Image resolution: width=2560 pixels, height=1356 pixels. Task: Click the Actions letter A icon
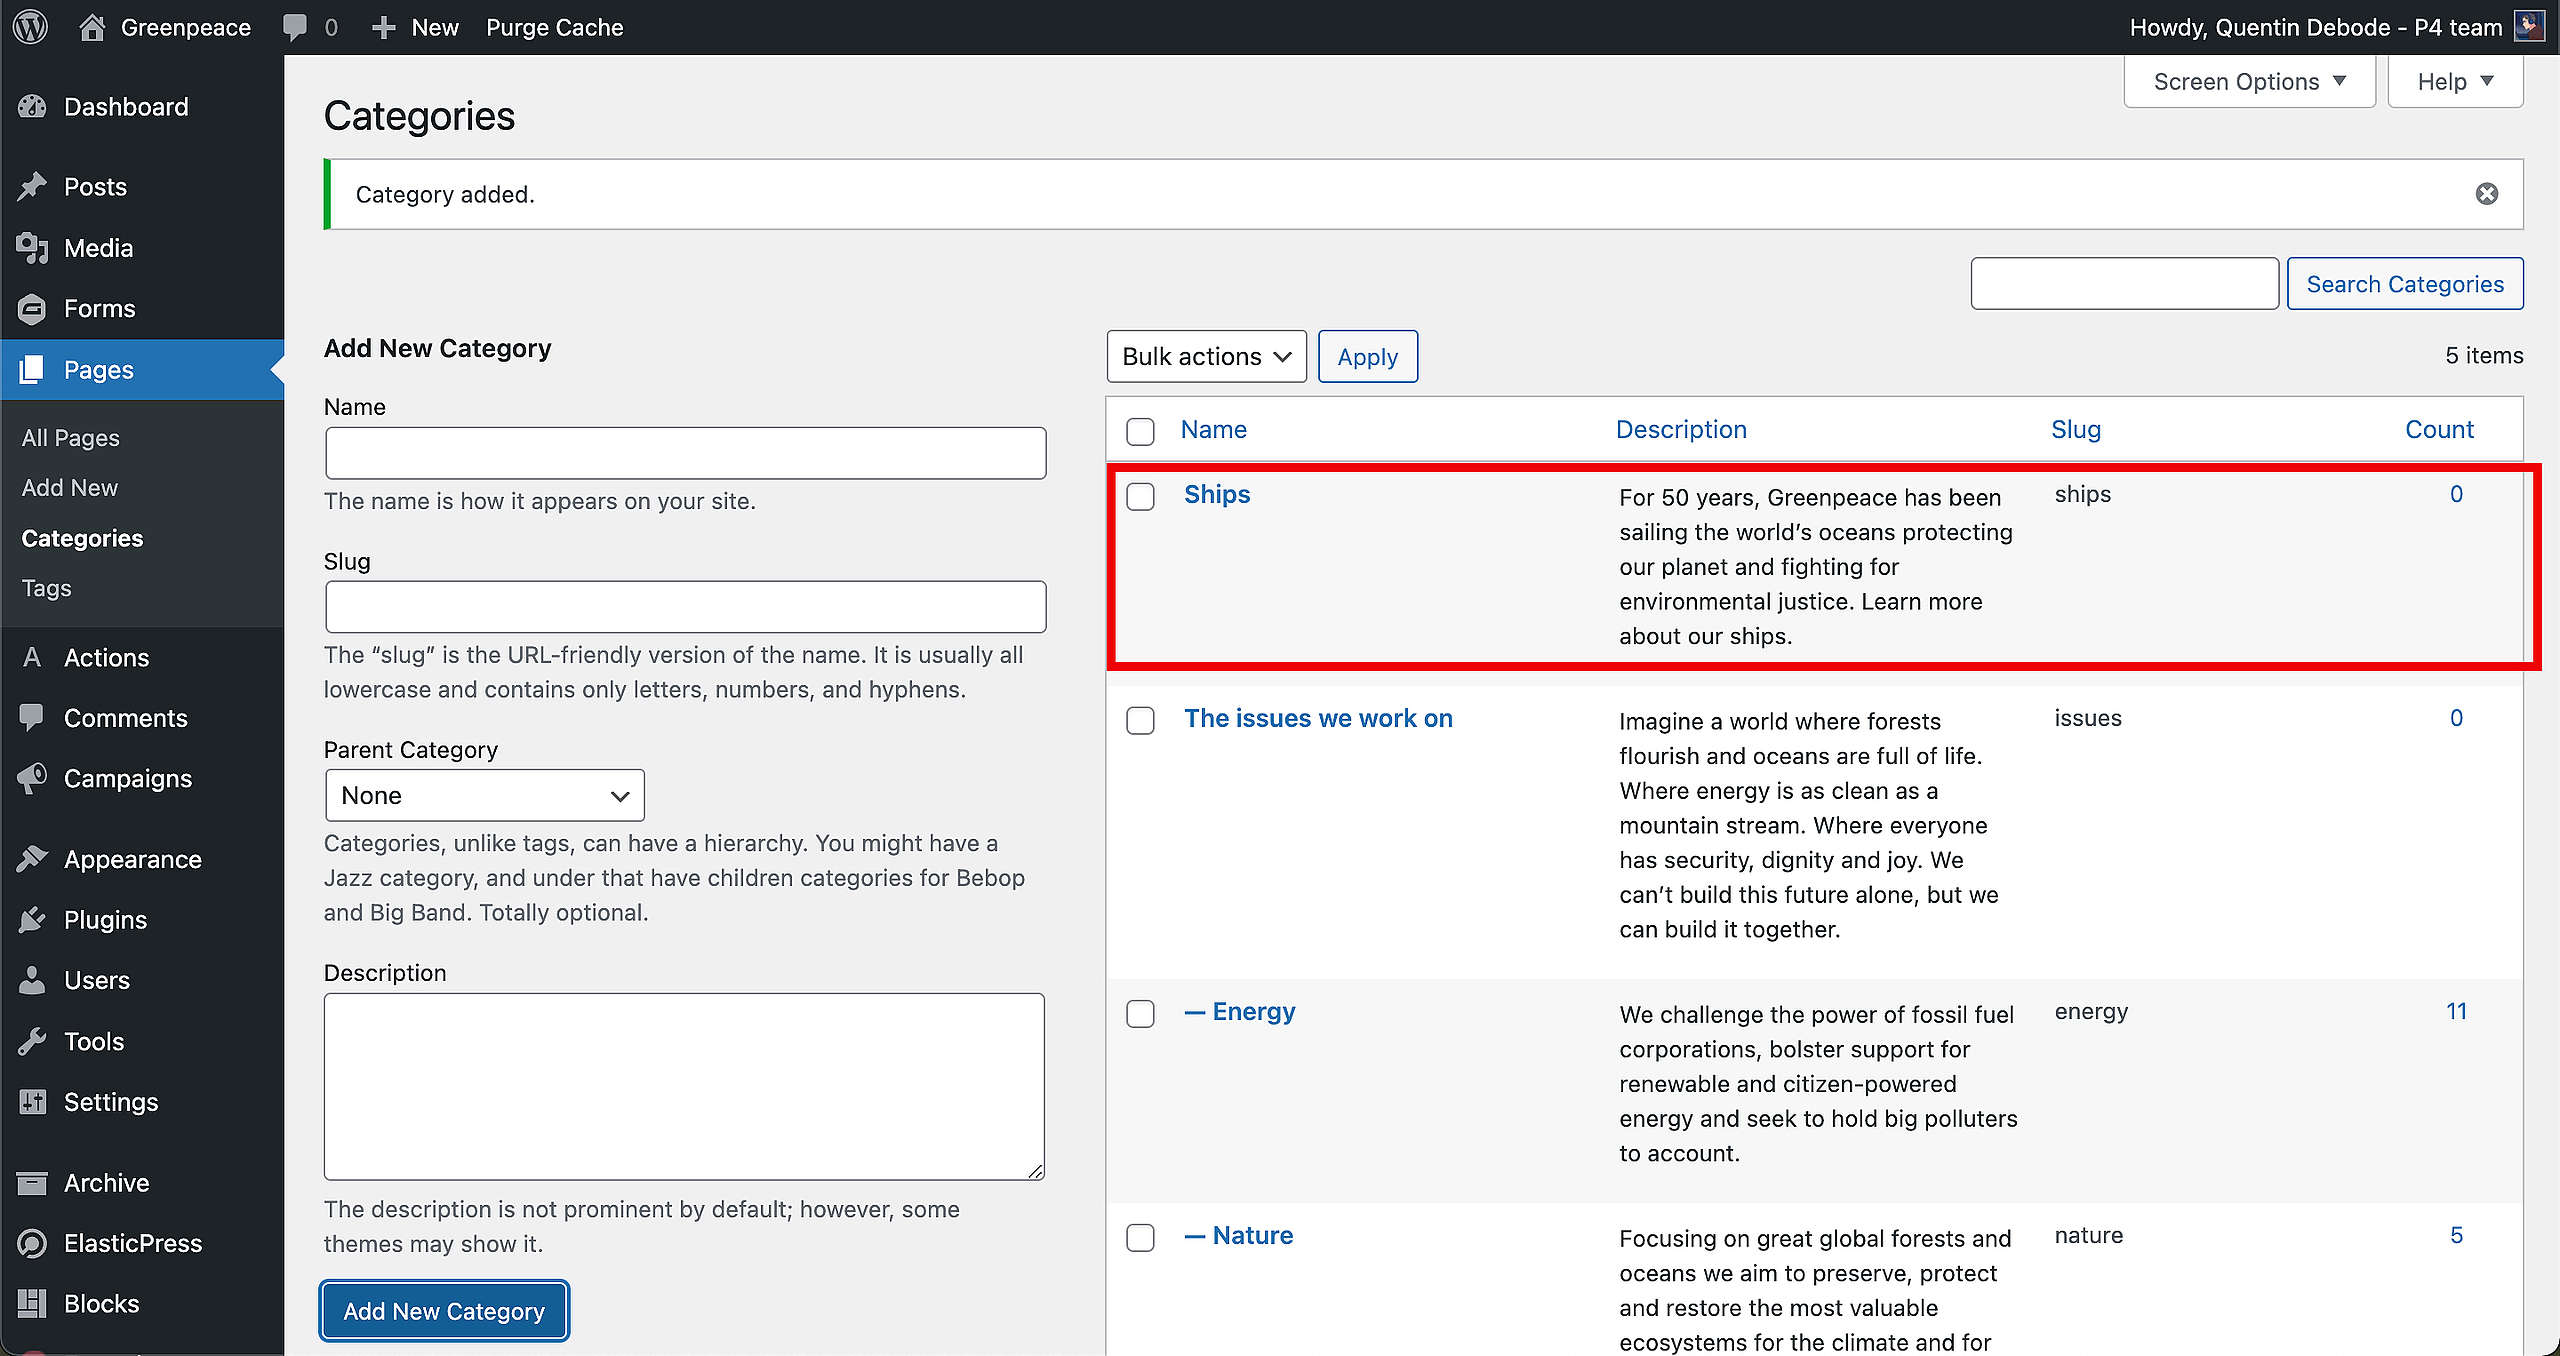pyautogui.click(x=32, y=658)
